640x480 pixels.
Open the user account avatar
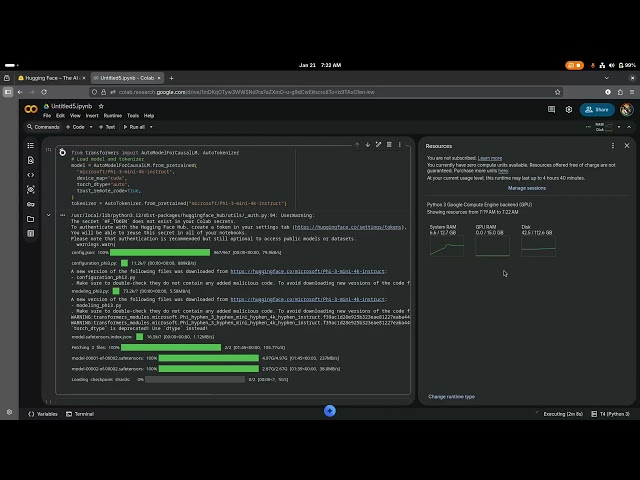click(627, 109)
